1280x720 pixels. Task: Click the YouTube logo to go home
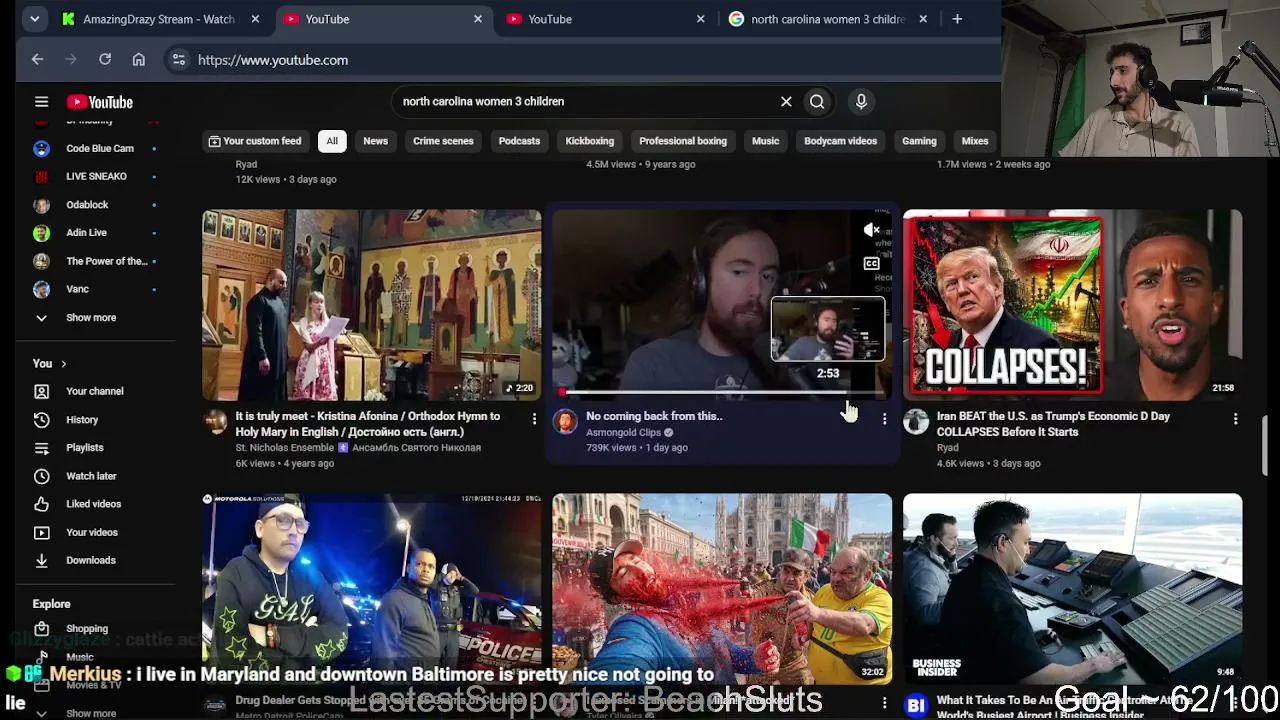click(x=100, y=102)
